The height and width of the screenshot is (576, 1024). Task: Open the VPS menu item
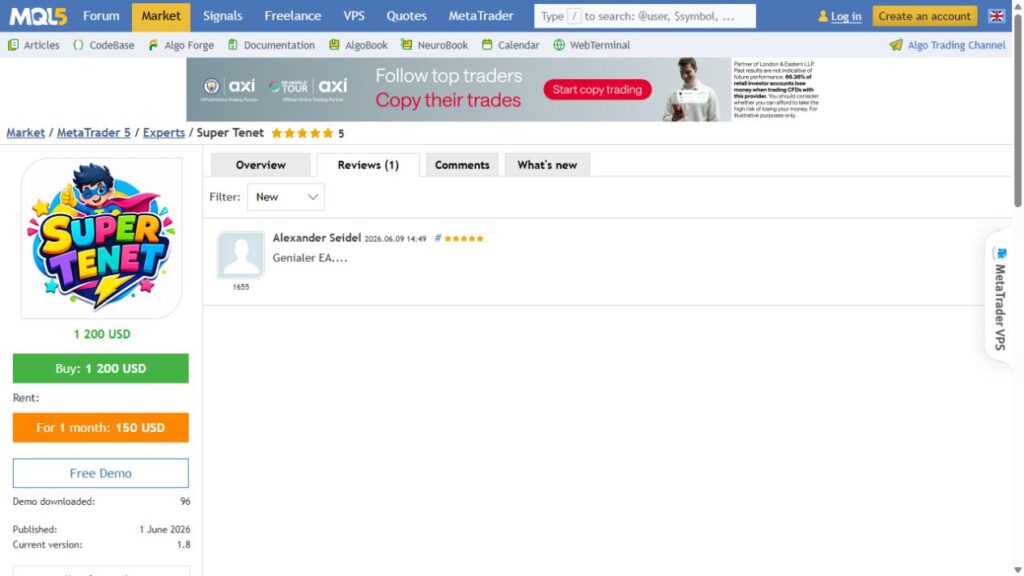pos(354,16)
